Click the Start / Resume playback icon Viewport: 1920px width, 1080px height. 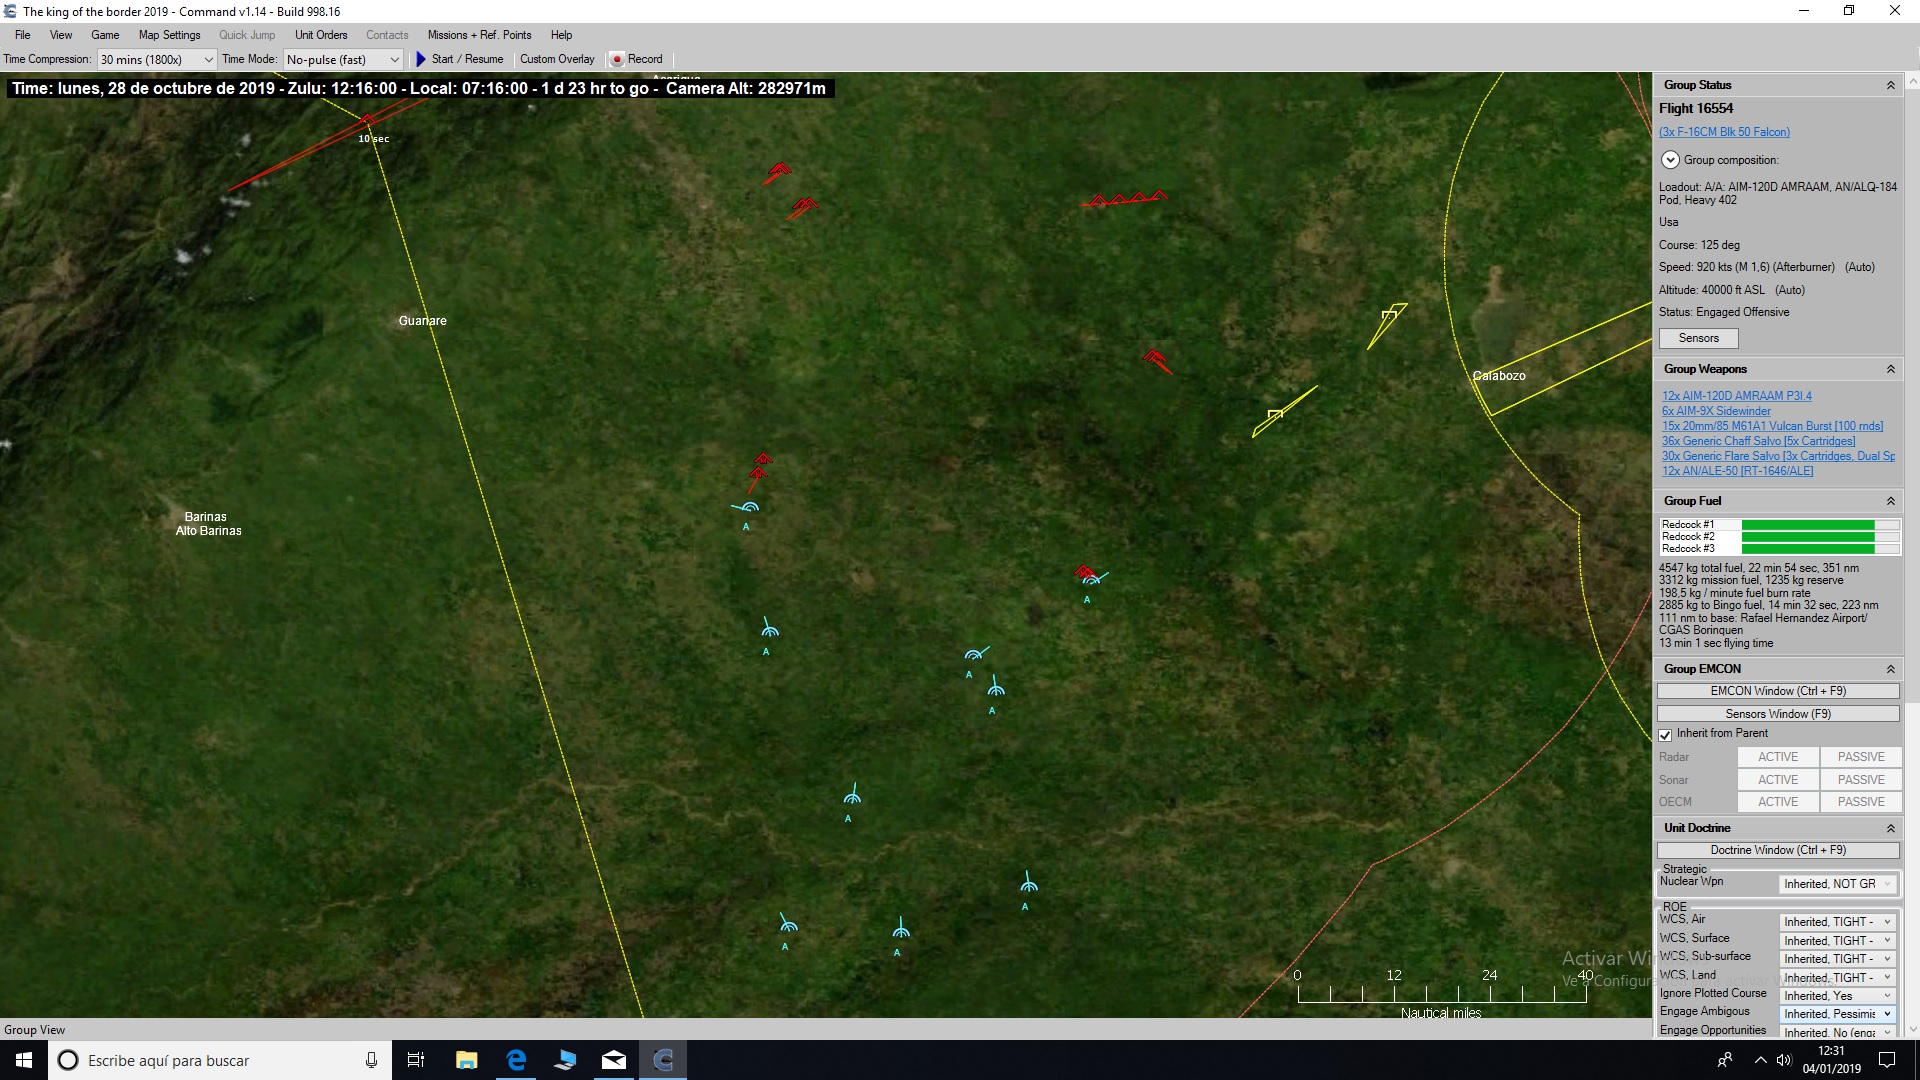pyautogui.click(x=421, y=59)
